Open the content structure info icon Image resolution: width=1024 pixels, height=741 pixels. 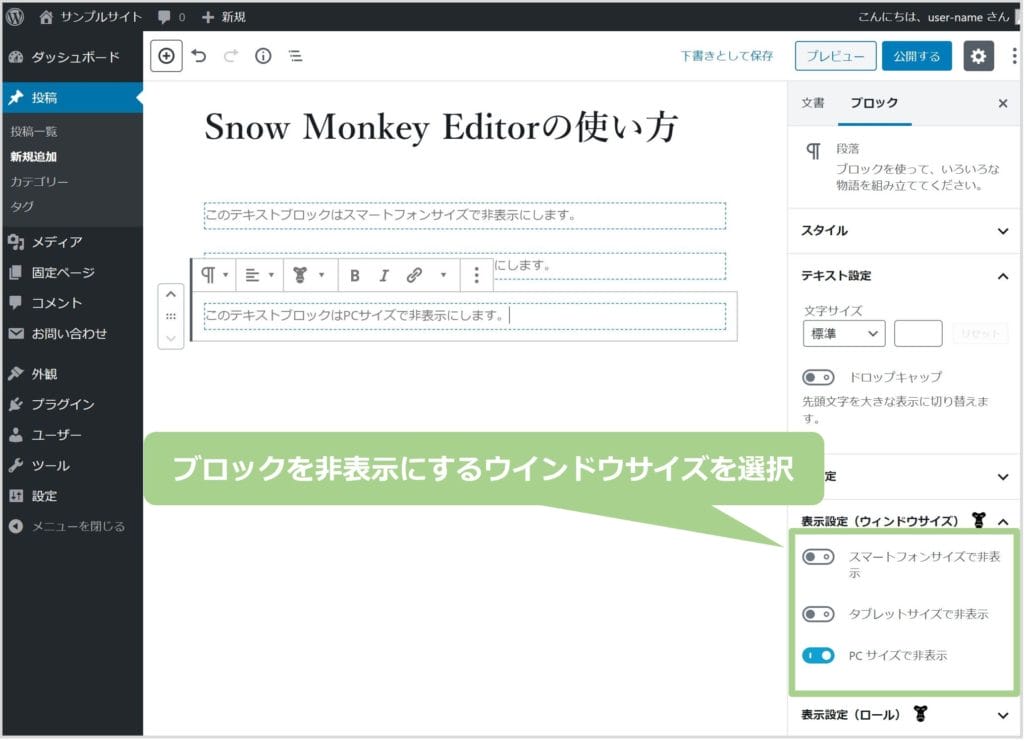[263, 56]
